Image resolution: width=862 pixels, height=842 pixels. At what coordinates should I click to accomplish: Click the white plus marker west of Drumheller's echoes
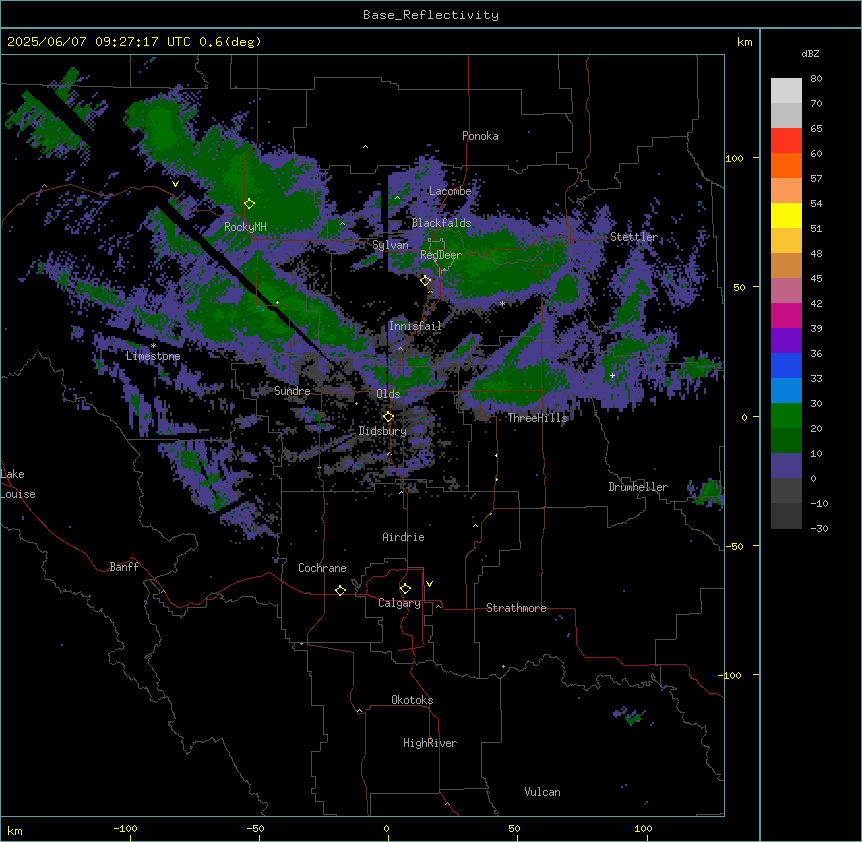coord(612,375)
